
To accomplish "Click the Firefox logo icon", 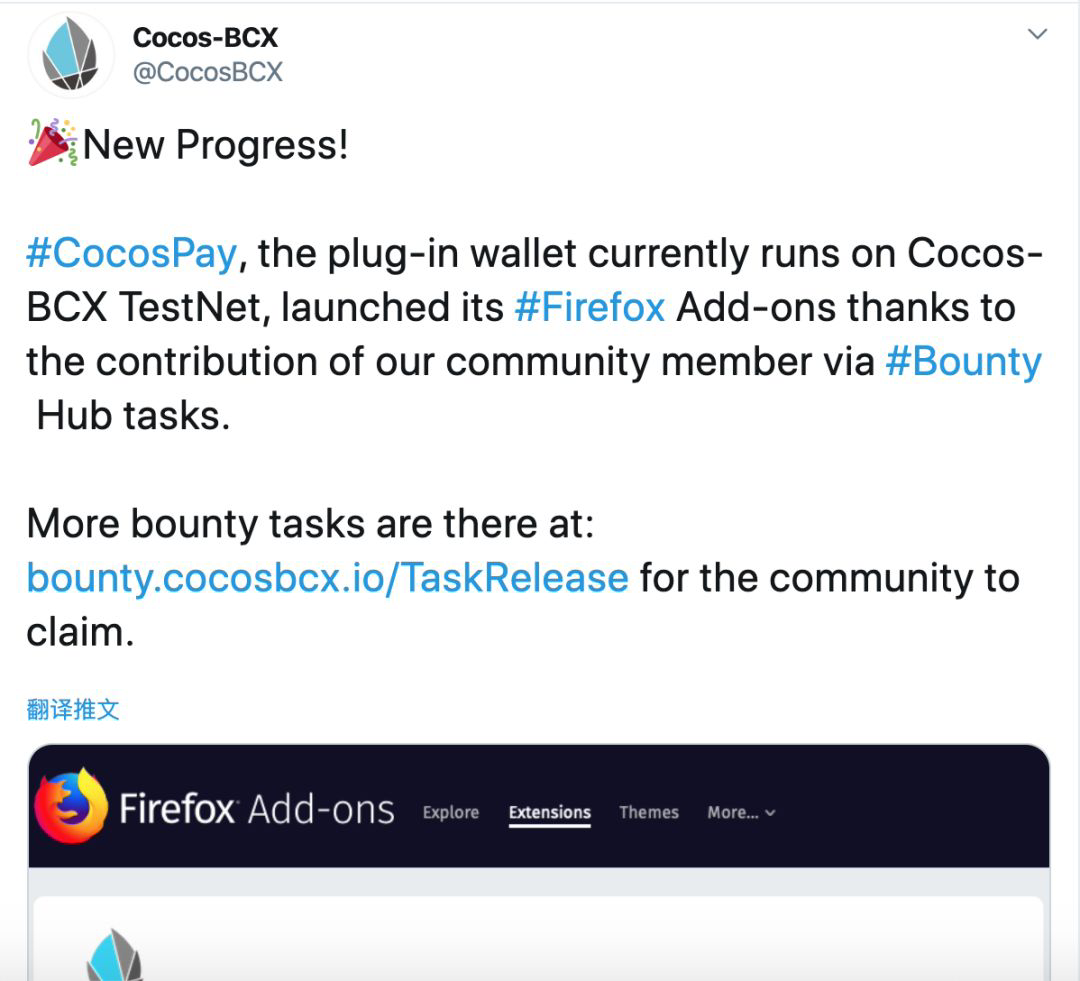I will (71, 805).
